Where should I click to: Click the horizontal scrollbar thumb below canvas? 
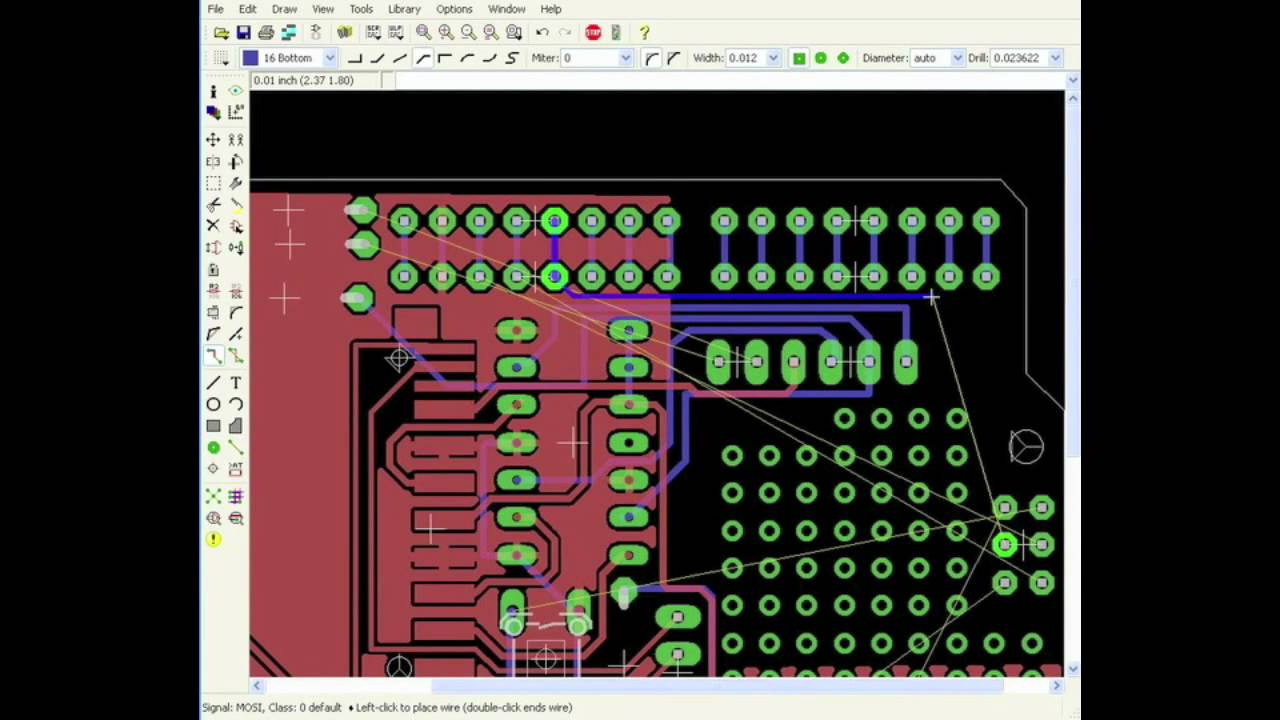click(717, 686)
